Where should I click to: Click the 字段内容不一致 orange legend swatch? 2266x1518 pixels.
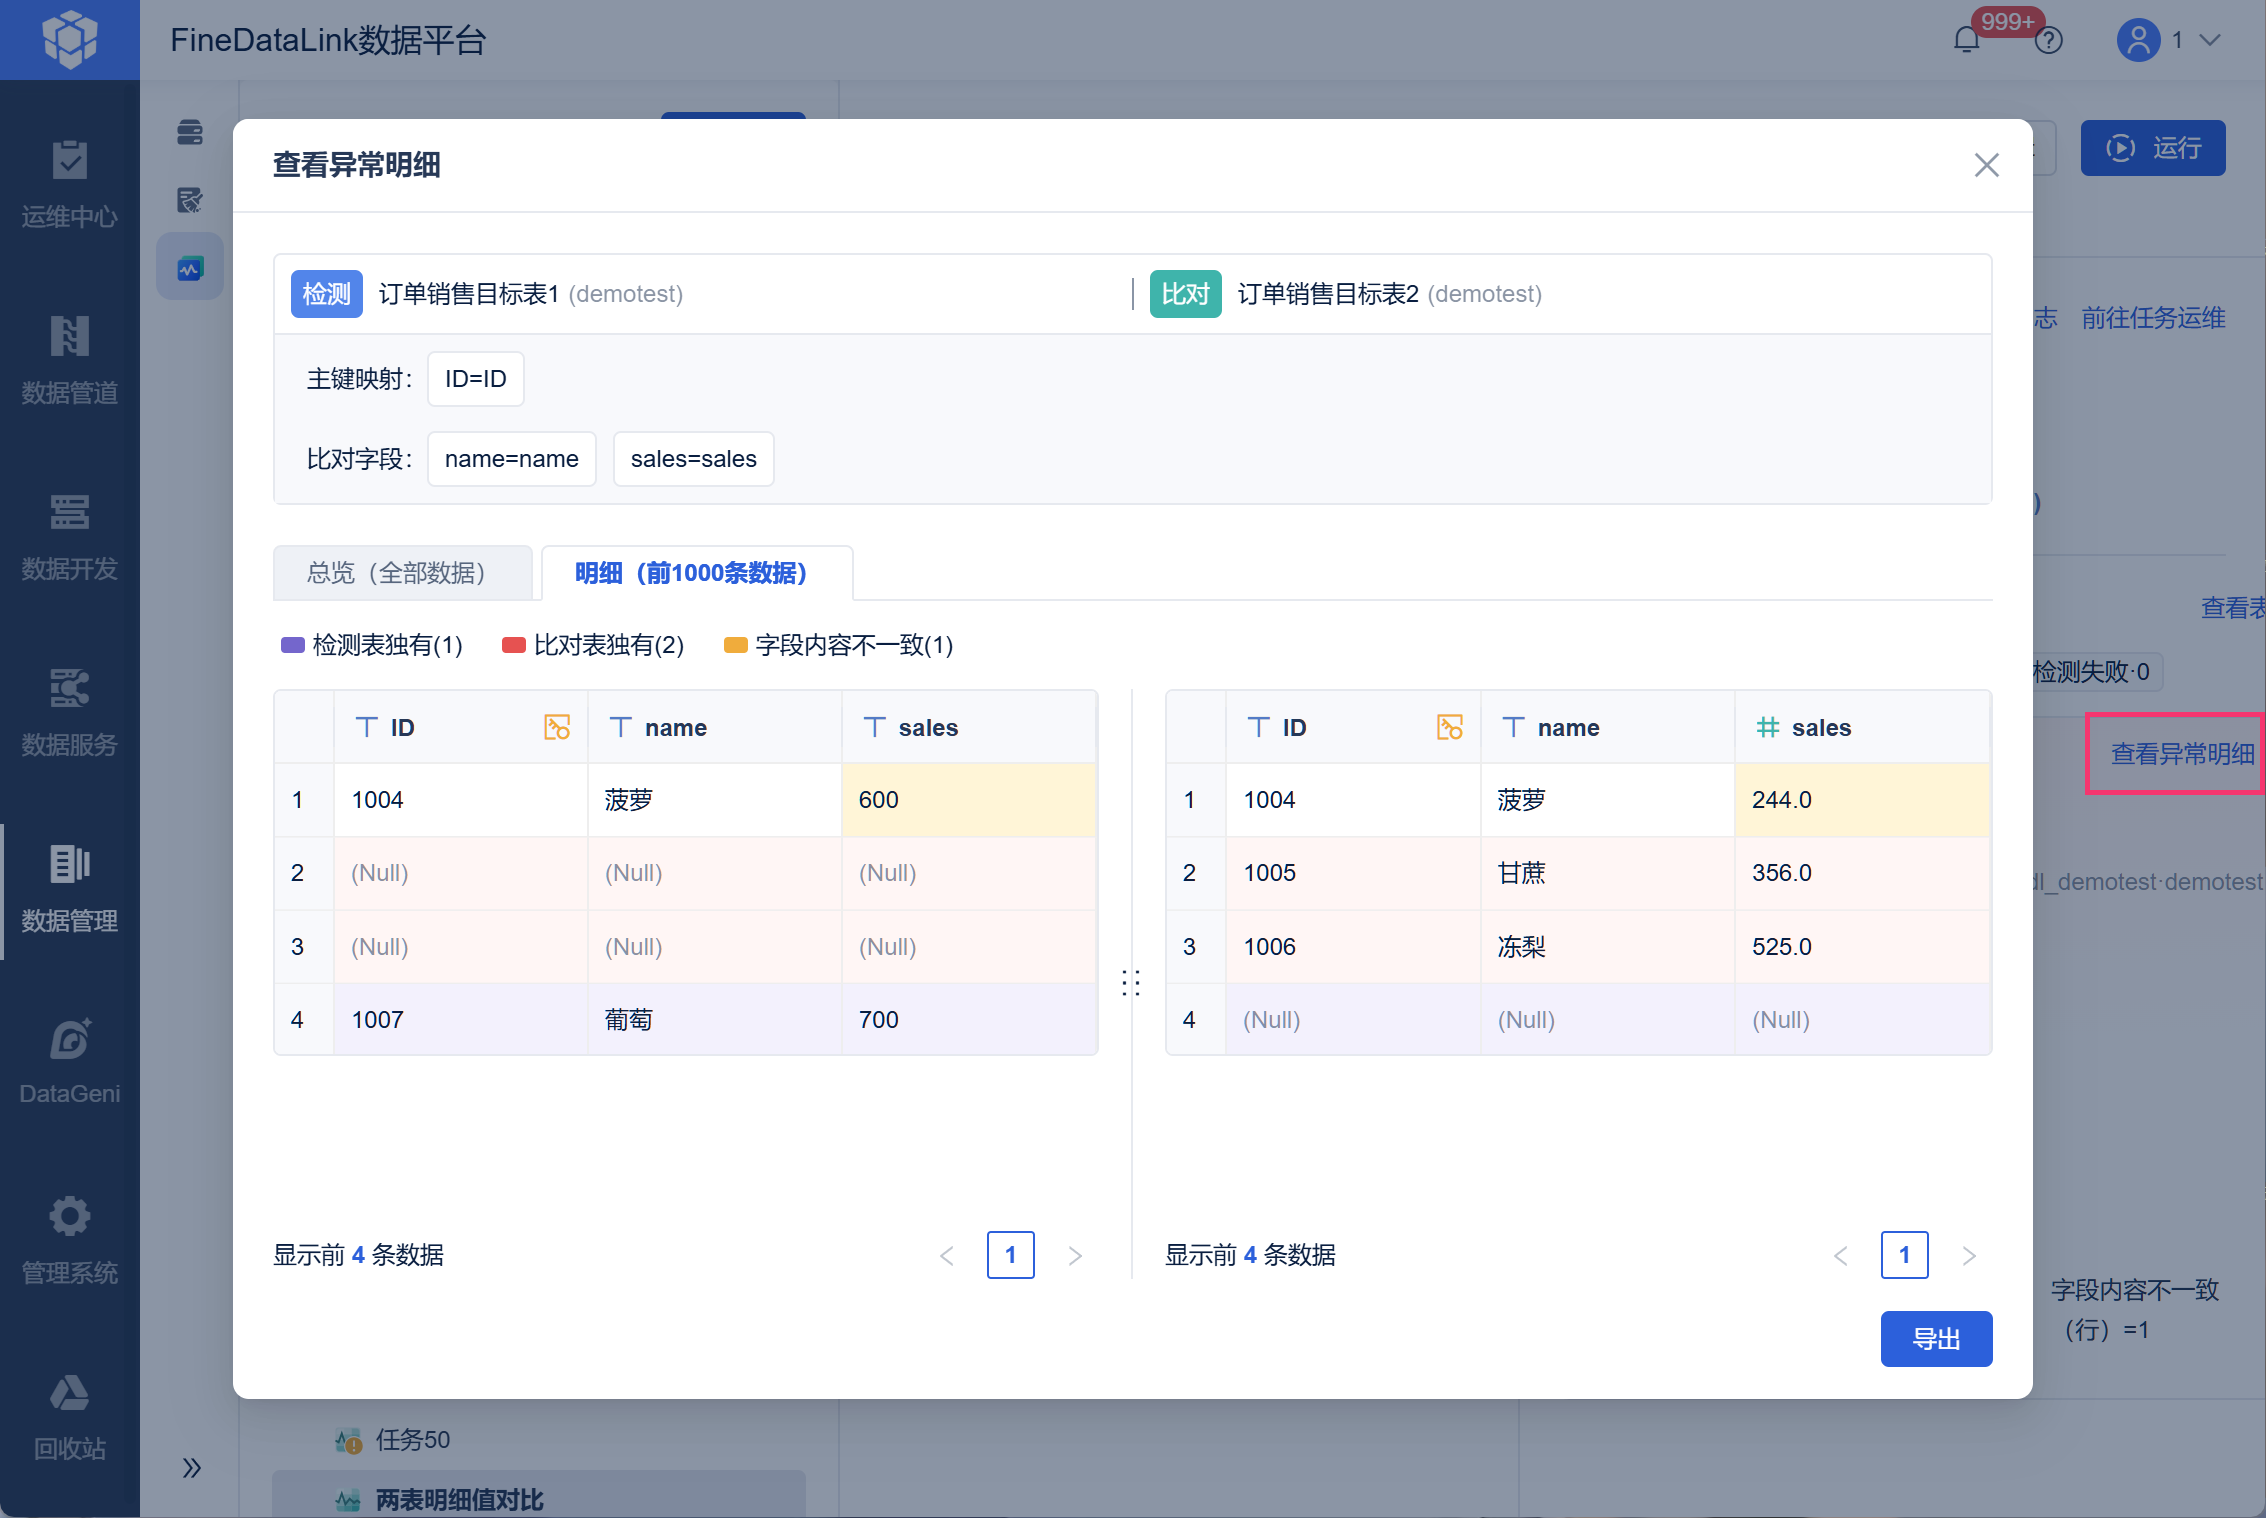click(x=735, y=645)
